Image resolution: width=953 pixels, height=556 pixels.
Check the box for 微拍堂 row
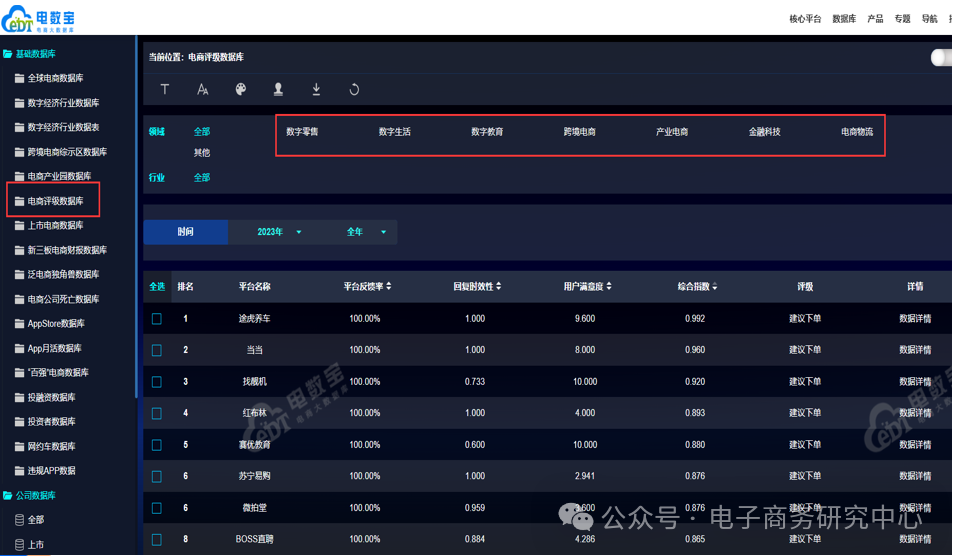coord(157,508)
